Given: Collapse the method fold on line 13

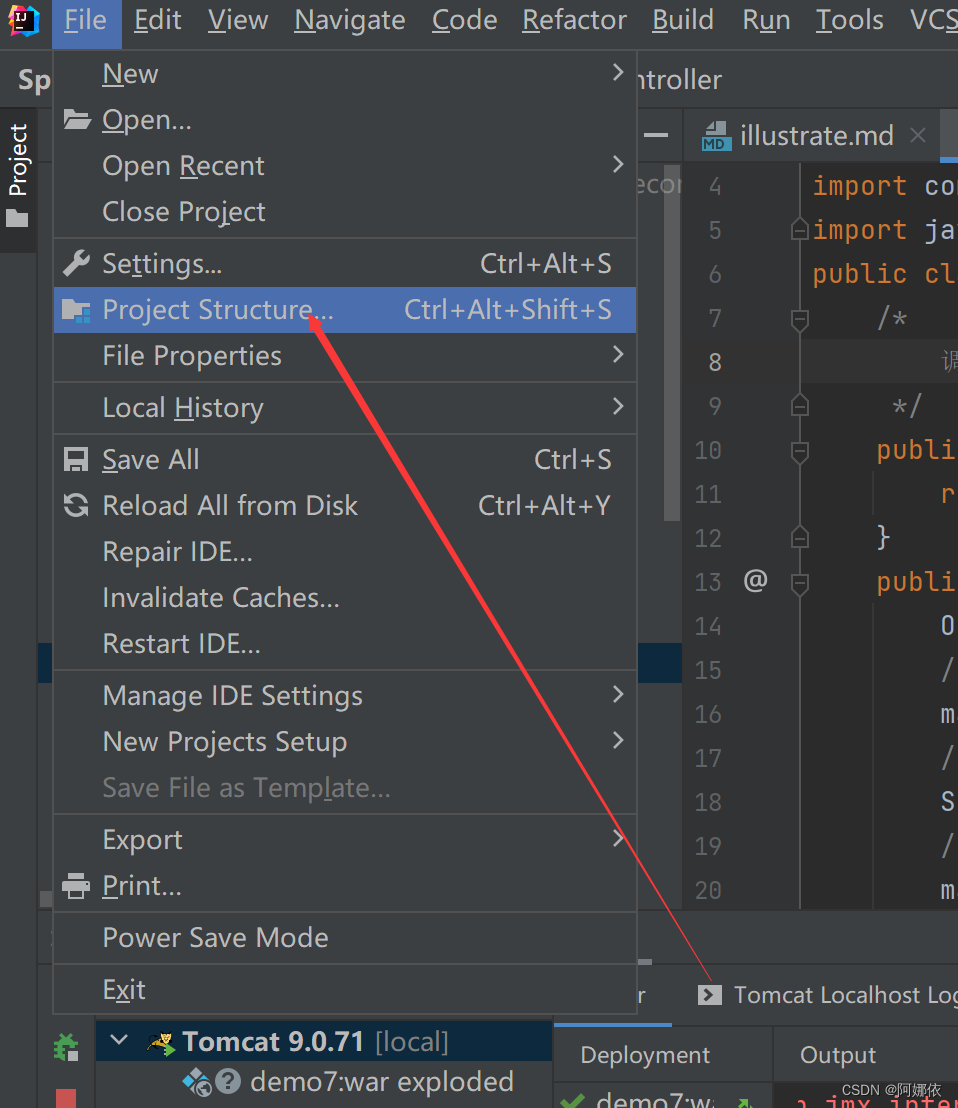Looking at the screenshot, I should coord(800,584).
